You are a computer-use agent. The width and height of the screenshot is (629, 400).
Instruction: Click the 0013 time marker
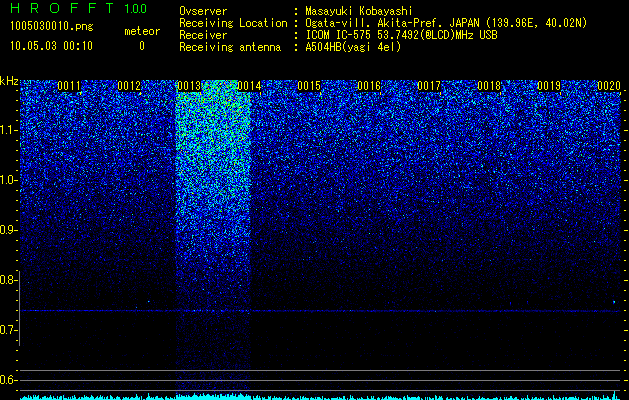point(189,86)
